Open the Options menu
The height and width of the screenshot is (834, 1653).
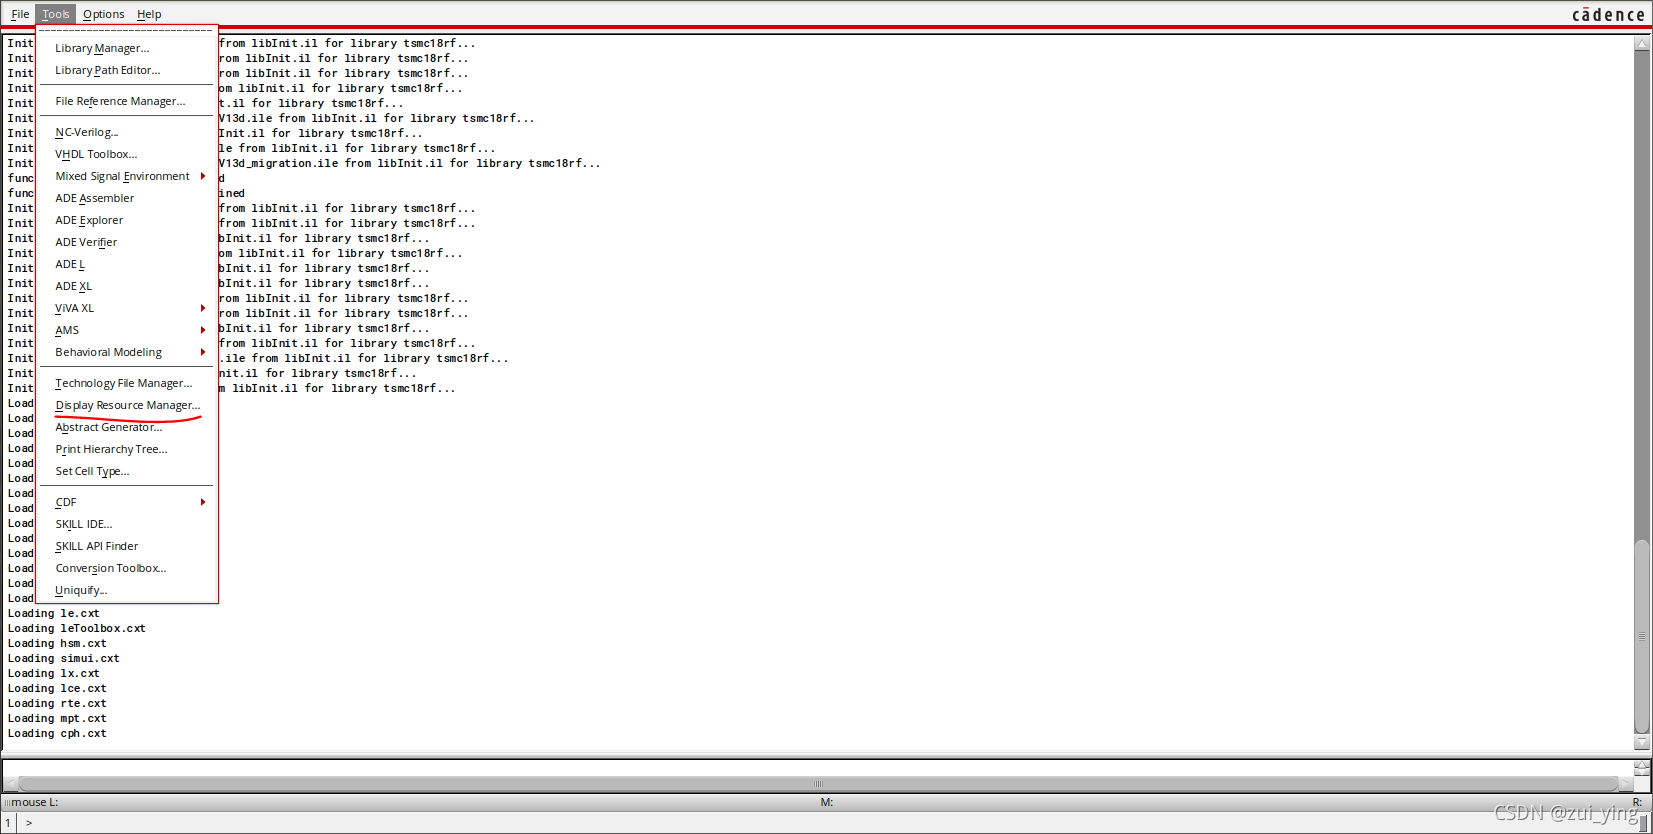(103, 14)
